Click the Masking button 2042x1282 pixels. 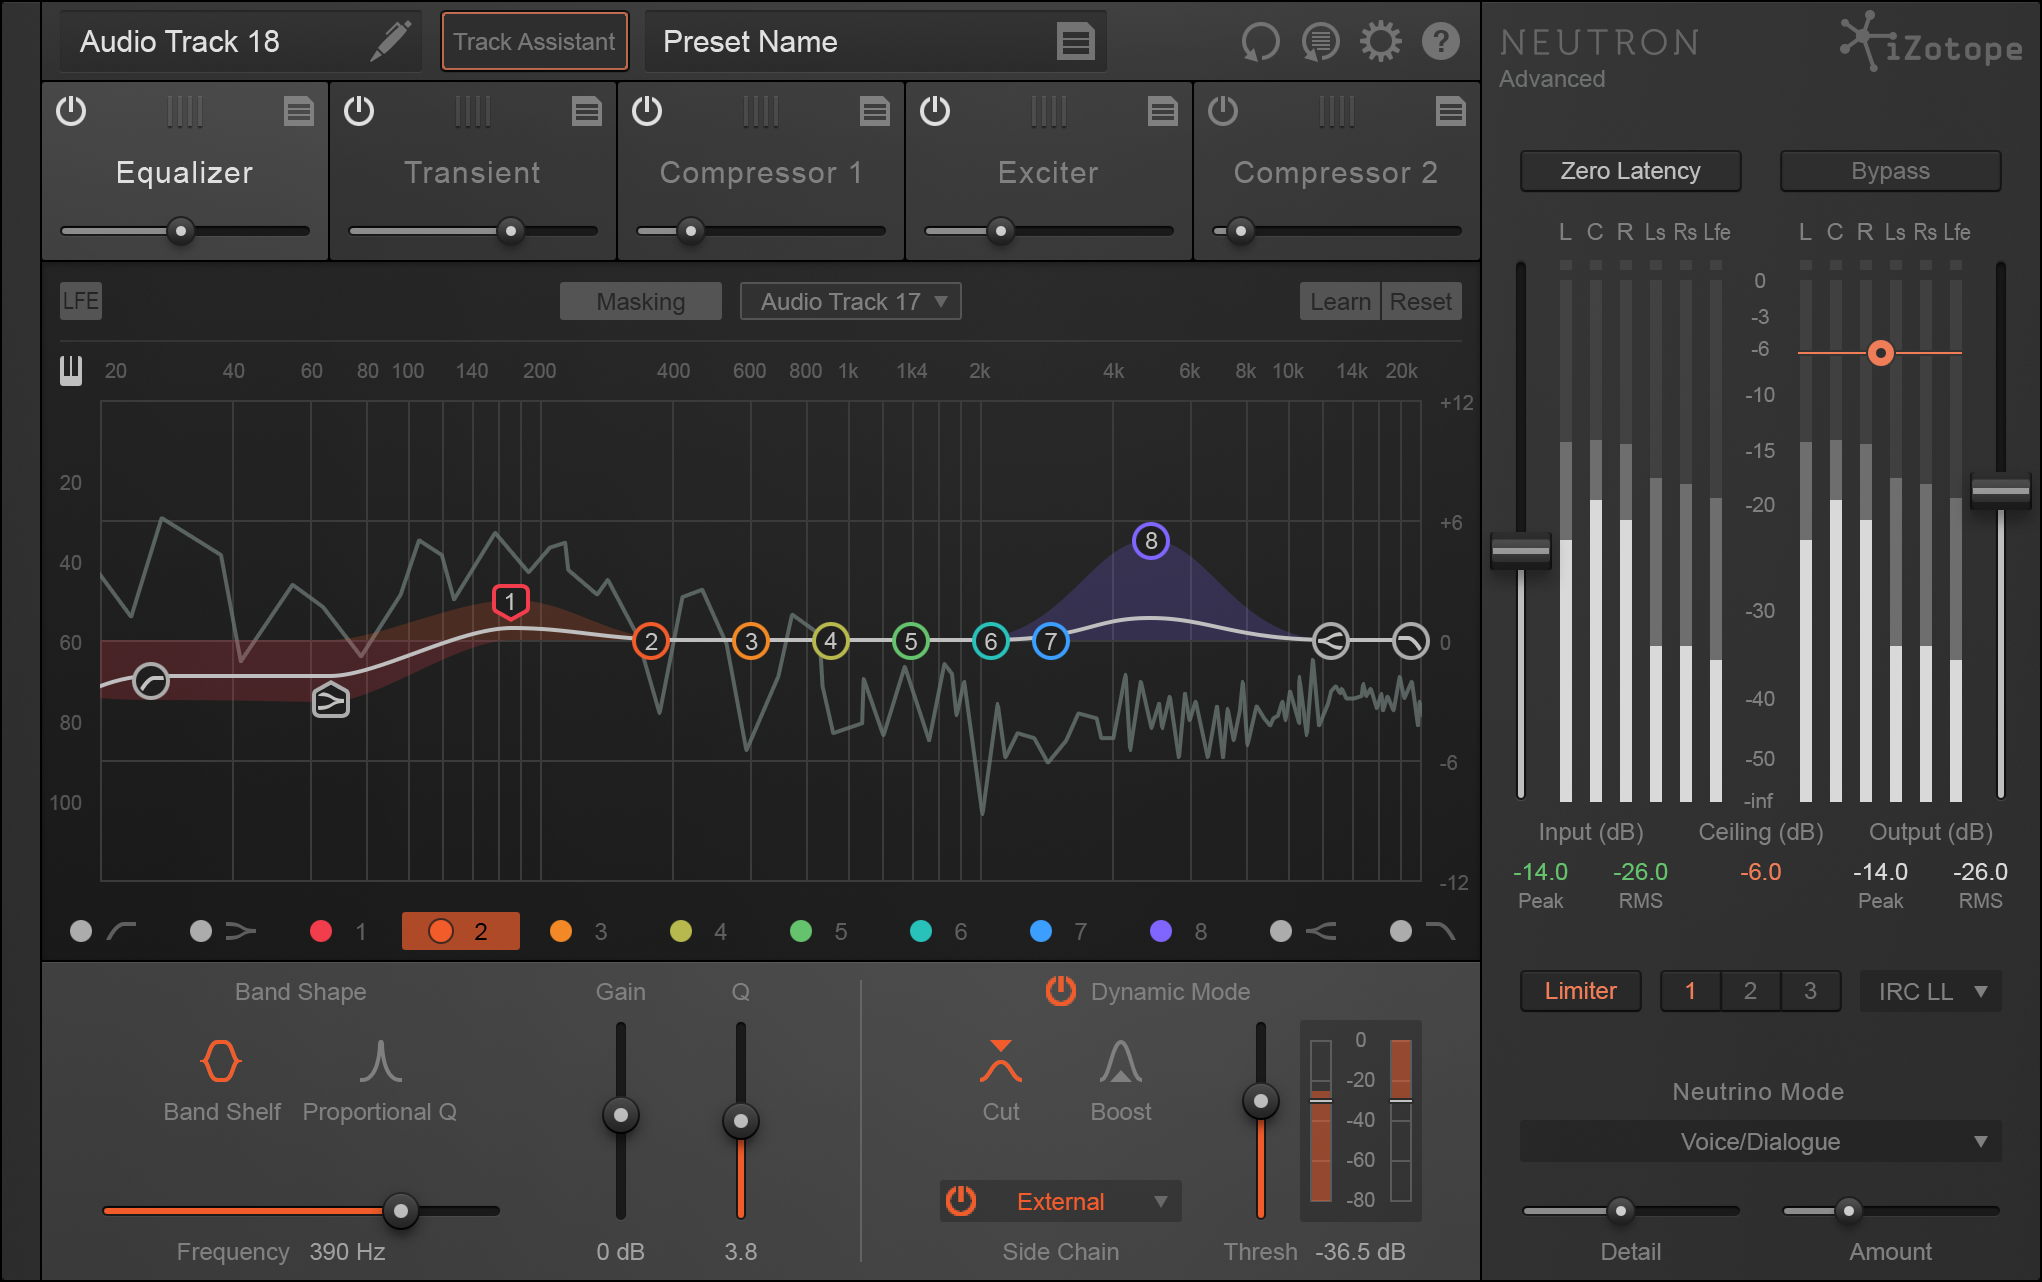click(641, 301)
